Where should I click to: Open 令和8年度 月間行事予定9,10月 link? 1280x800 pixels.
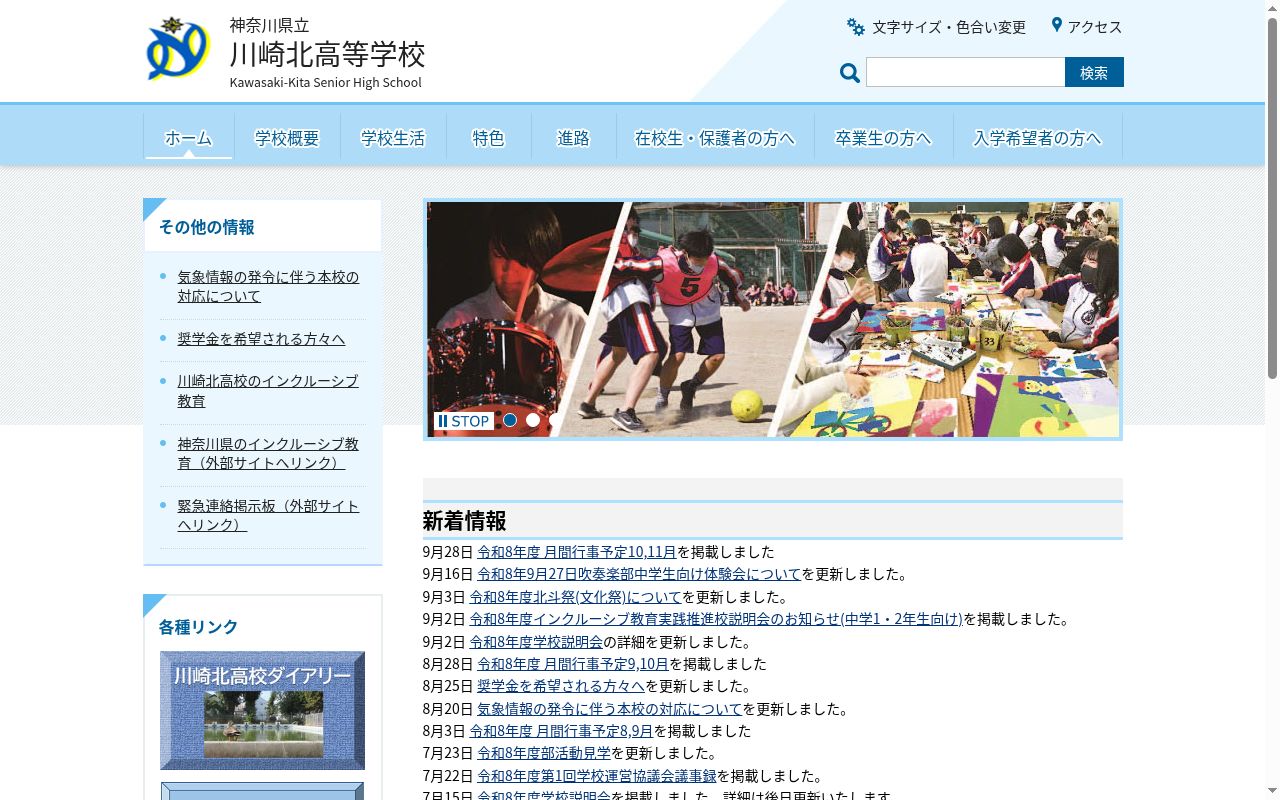click(x=573, y=664)
